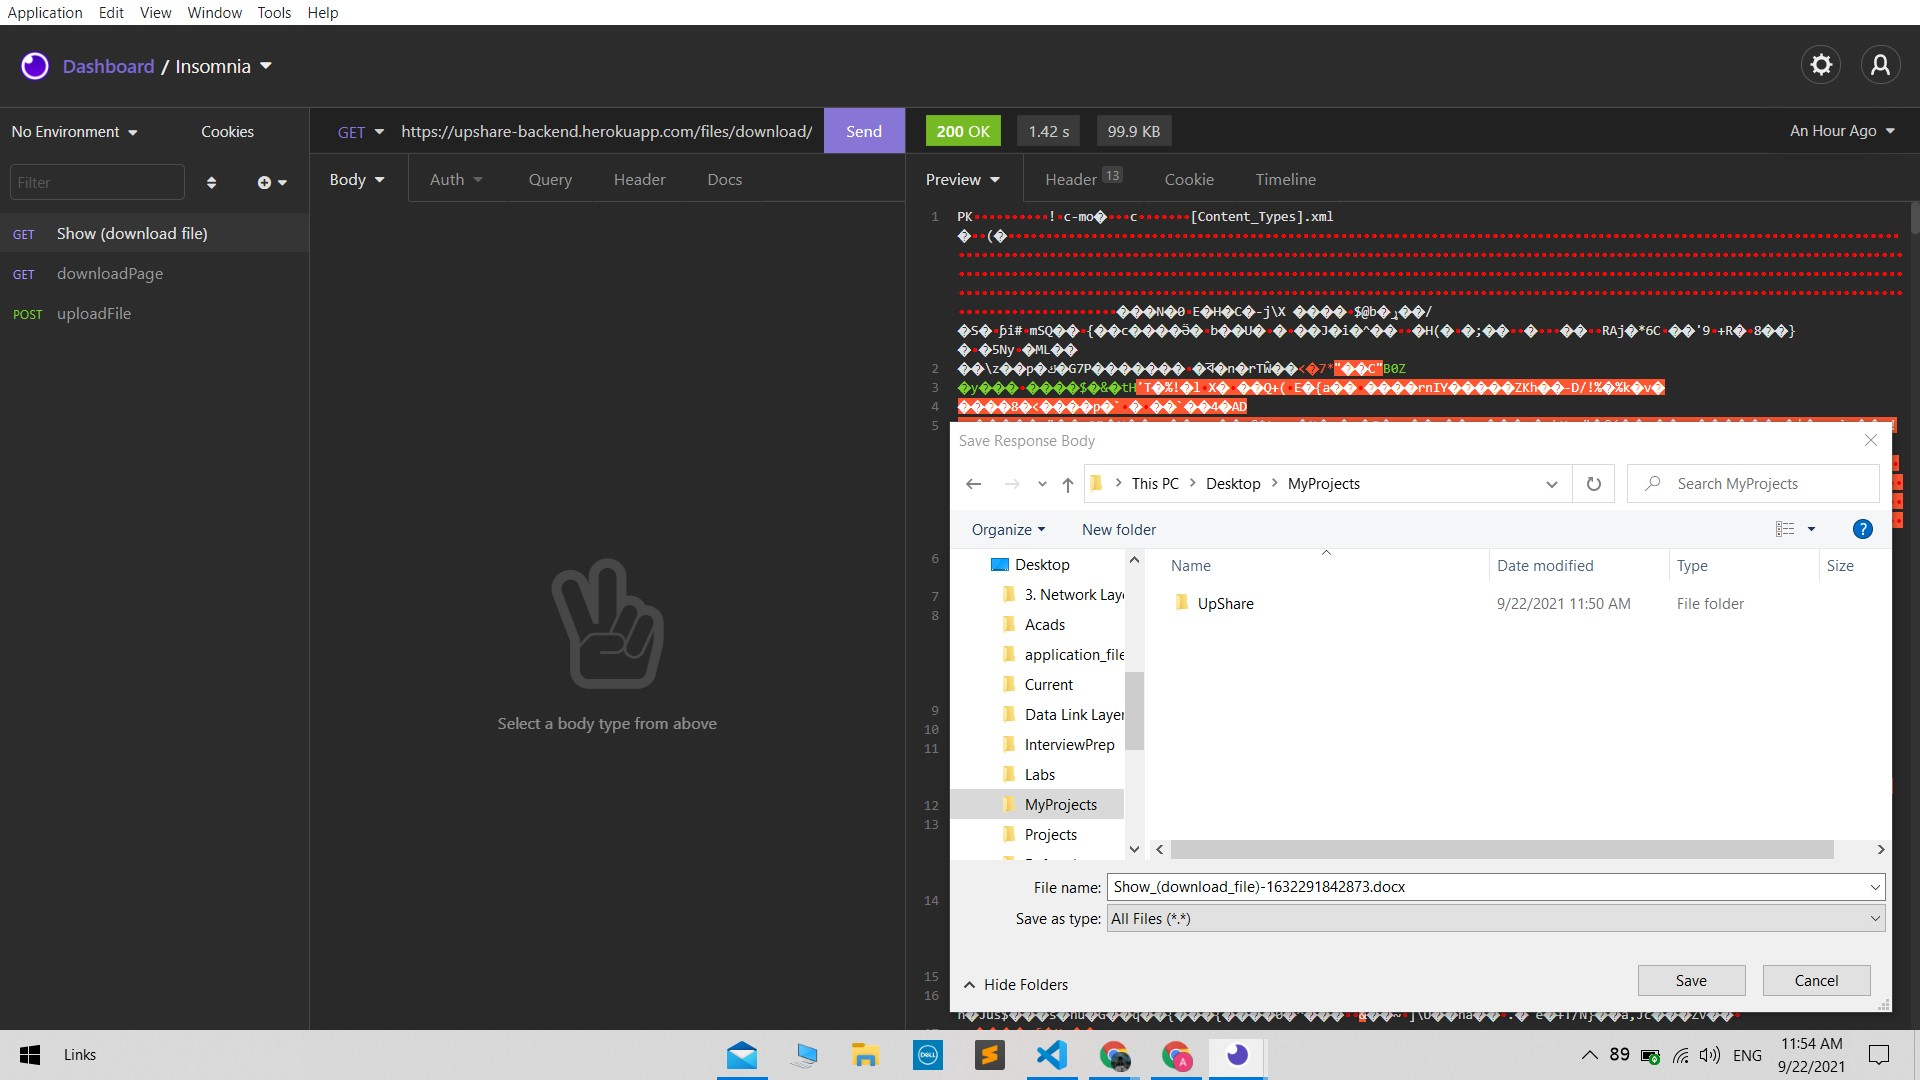Open the account profile icon

pos(1880,64)
